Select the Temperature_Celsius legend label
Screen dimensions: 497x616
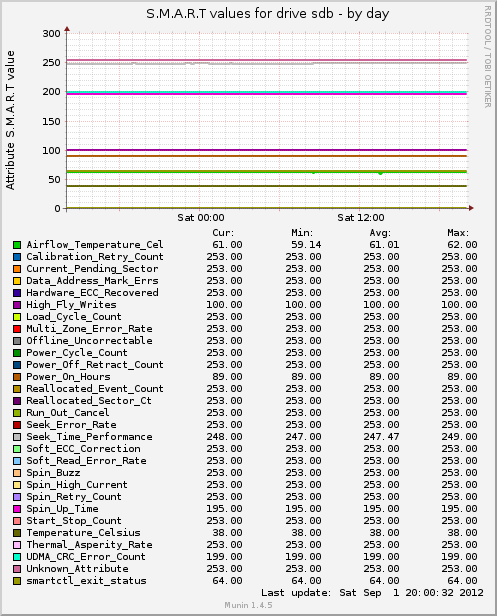tap(83, 533)
